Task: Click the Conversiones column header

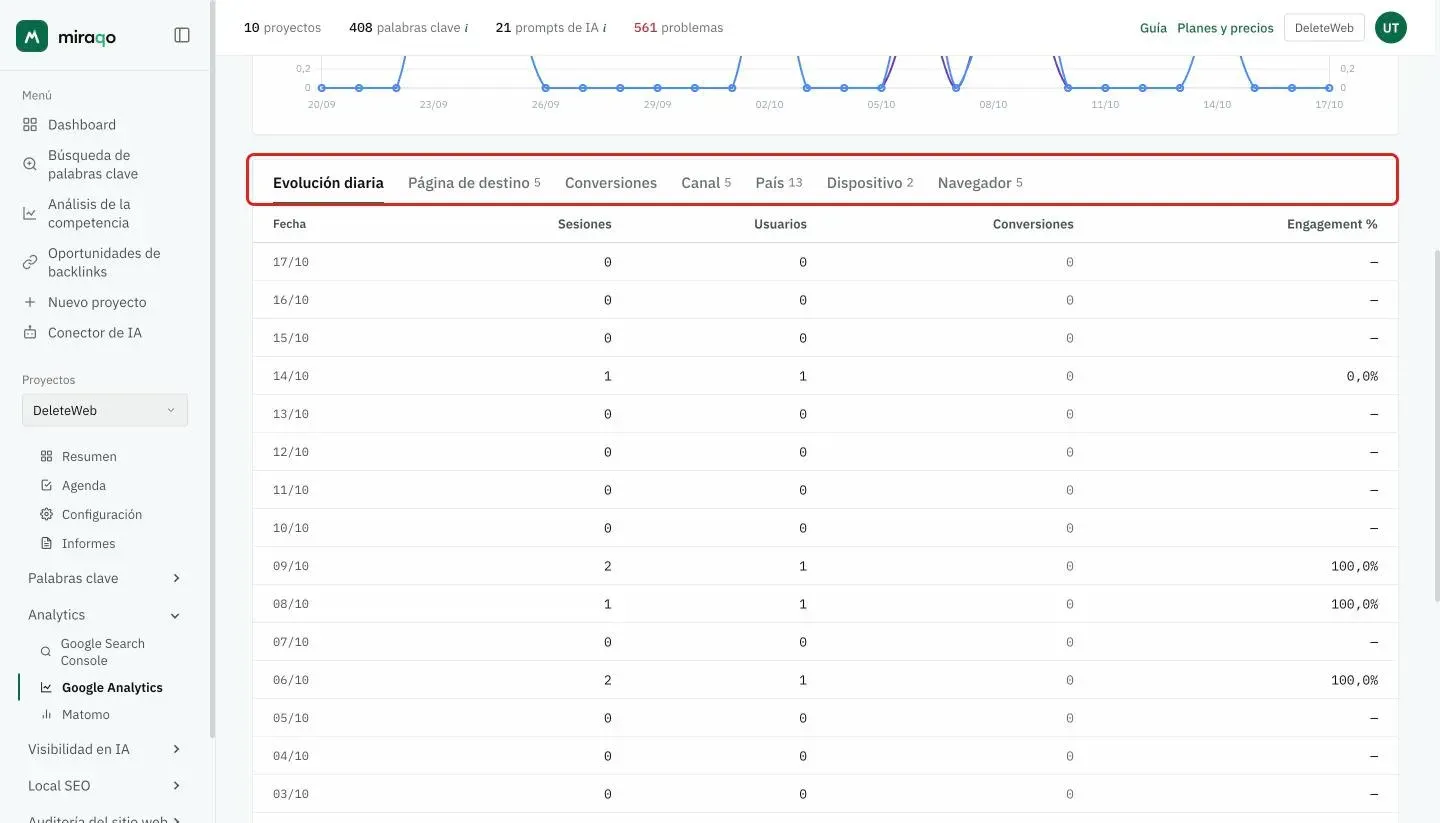Action: click(1033, 224)
